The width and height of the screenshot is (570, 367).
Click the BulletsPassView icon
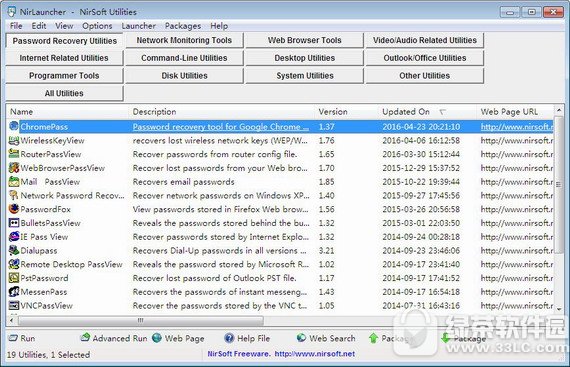click(x=13, y=223)
